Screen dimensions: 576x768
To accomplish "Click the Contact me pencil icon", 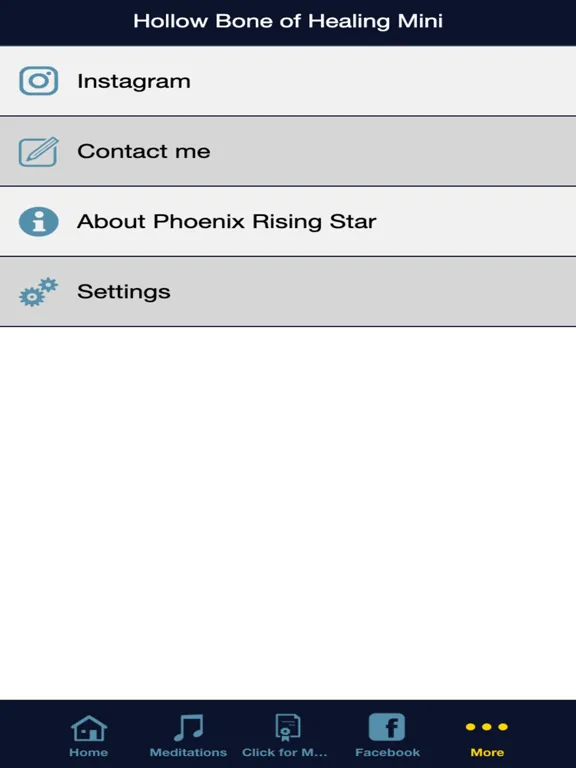I will pos(39,151).
